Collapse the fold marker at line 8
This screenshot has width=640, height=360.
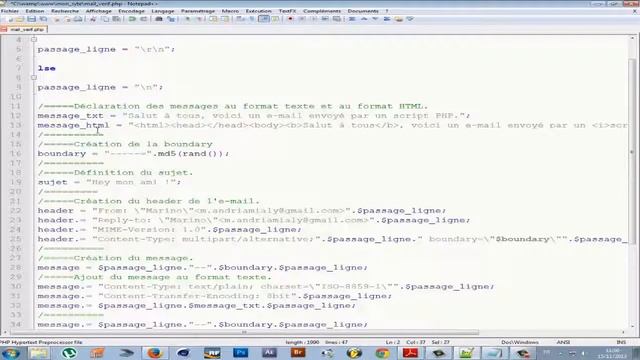click(x=34, y=78)
